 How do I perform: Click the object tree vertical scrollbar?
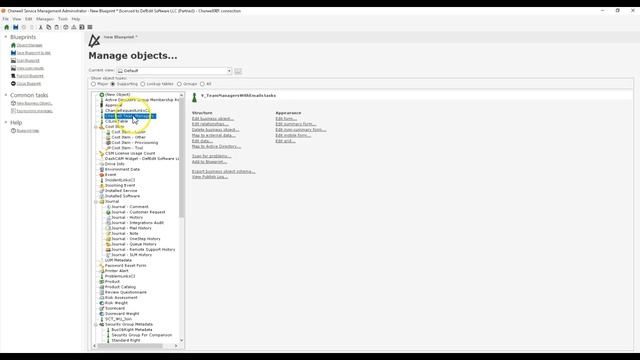(x=182, y=218)
